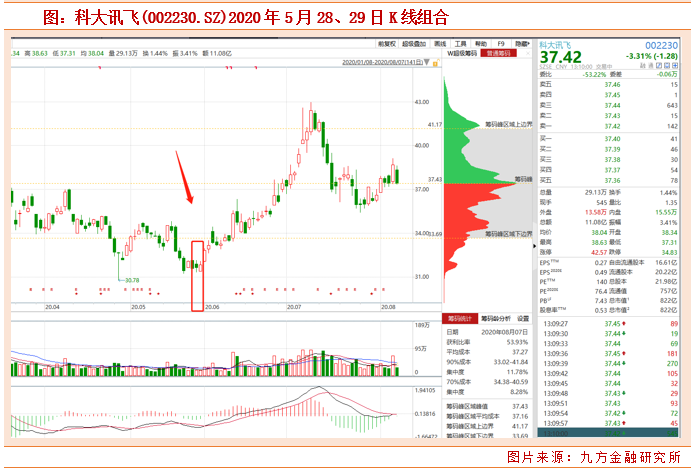Click 卖五 ask price 37.46
695x472 pixels.
[x=613, y=84]
